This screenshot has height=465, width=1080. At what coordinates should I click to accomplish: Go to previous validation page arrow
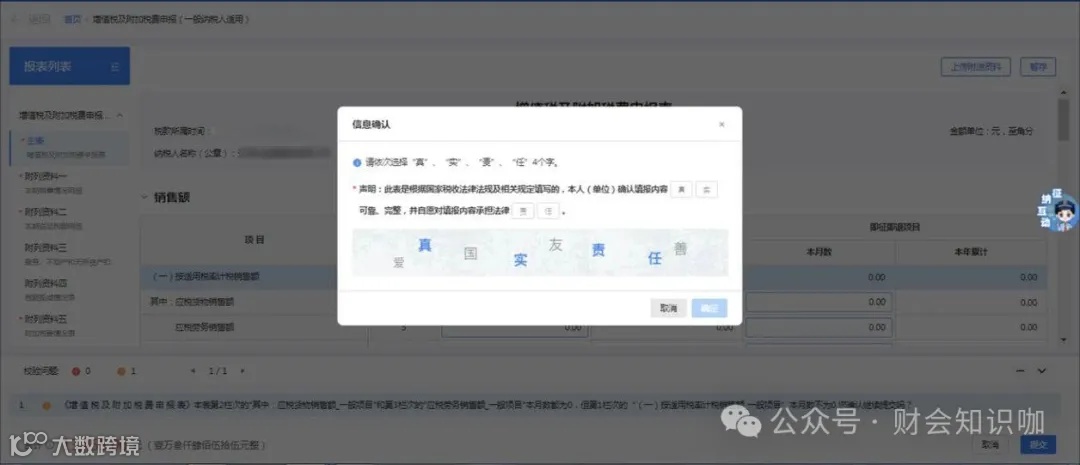pos(194,371)
